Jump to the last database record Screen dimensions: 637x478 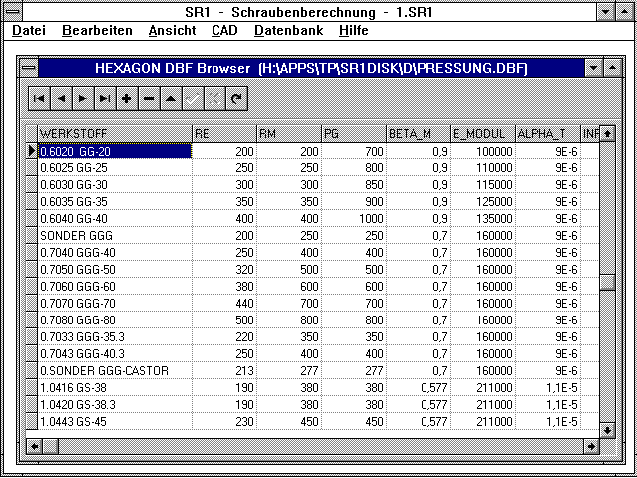coord(105,99)
